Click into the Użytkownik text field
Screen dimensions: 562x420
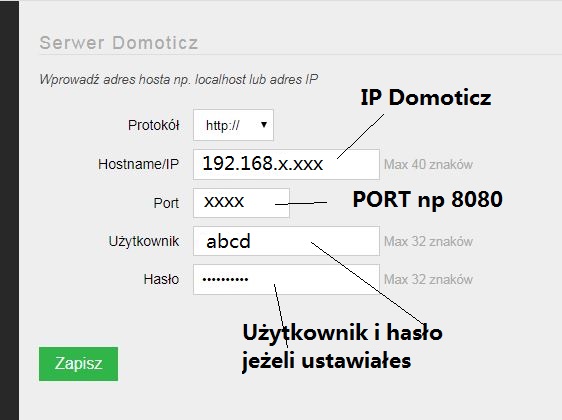[286, 241]
